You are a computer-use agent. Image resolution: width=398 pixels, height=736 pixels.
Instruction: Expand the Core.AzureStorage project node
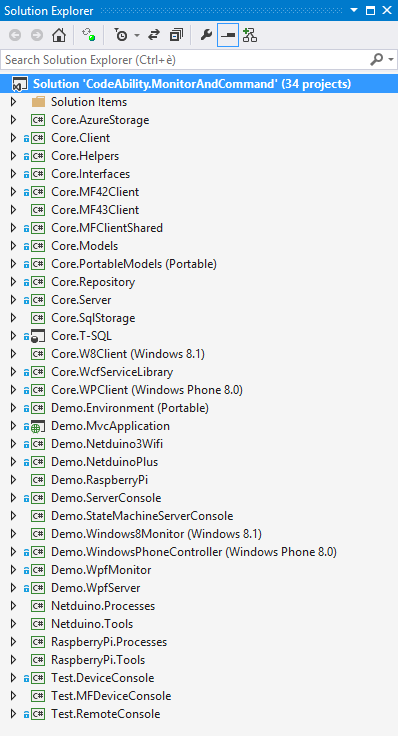[x=14, y=120]
